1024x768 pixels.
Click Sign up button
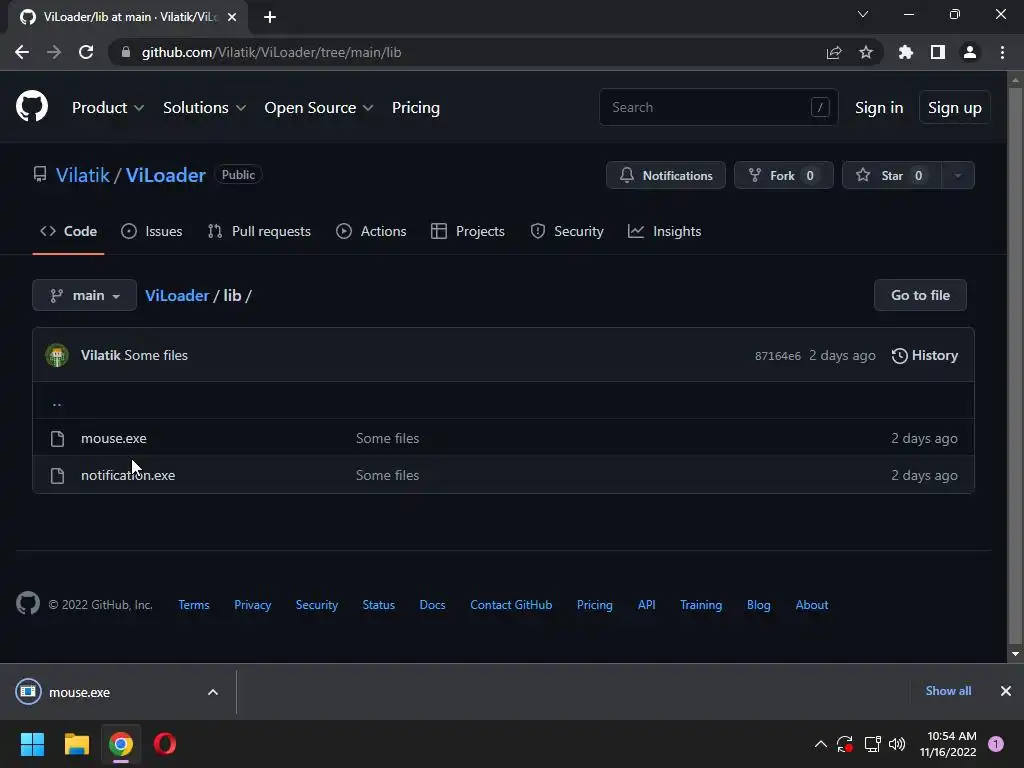click(x=954, y=108)
